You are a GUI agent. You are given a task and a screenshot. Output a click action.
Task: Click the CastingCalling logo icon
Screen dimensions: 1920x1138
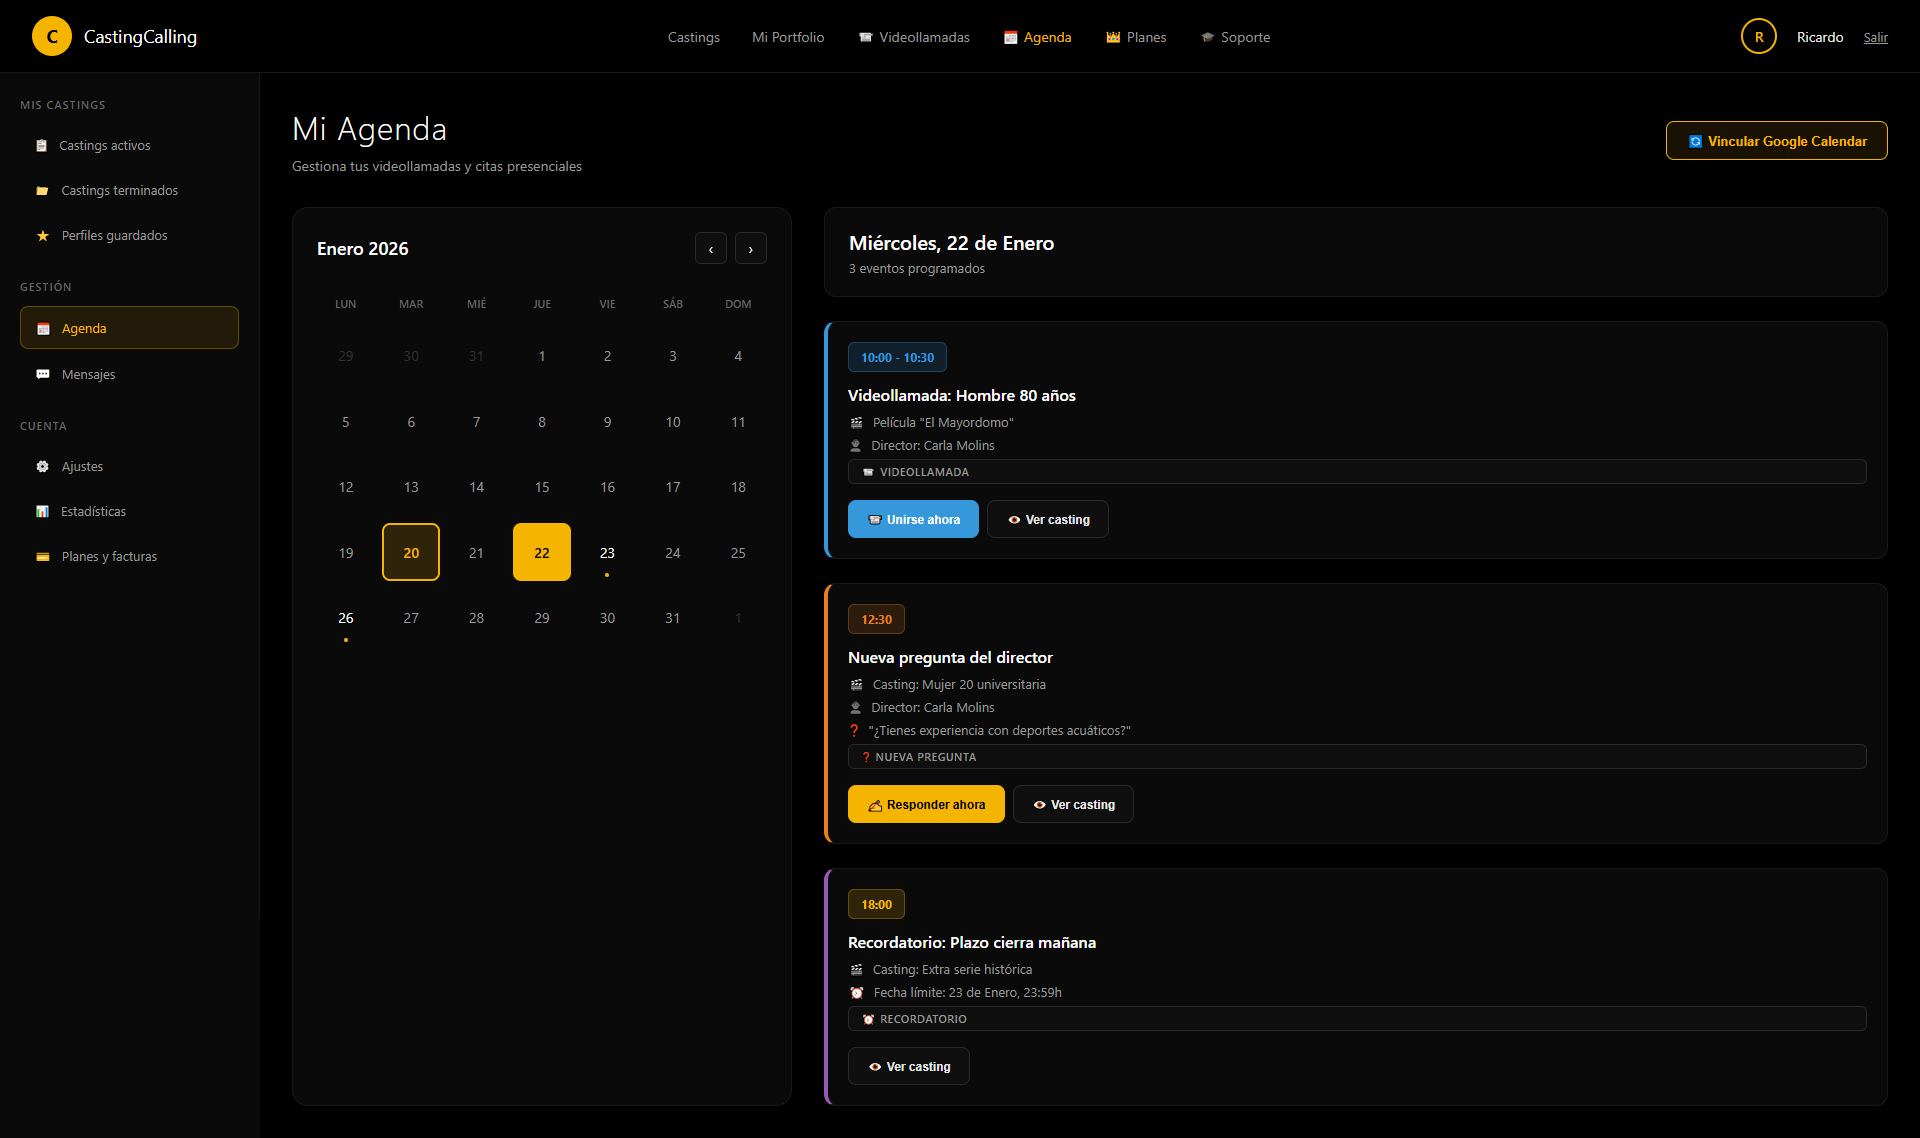coord(52,36)
